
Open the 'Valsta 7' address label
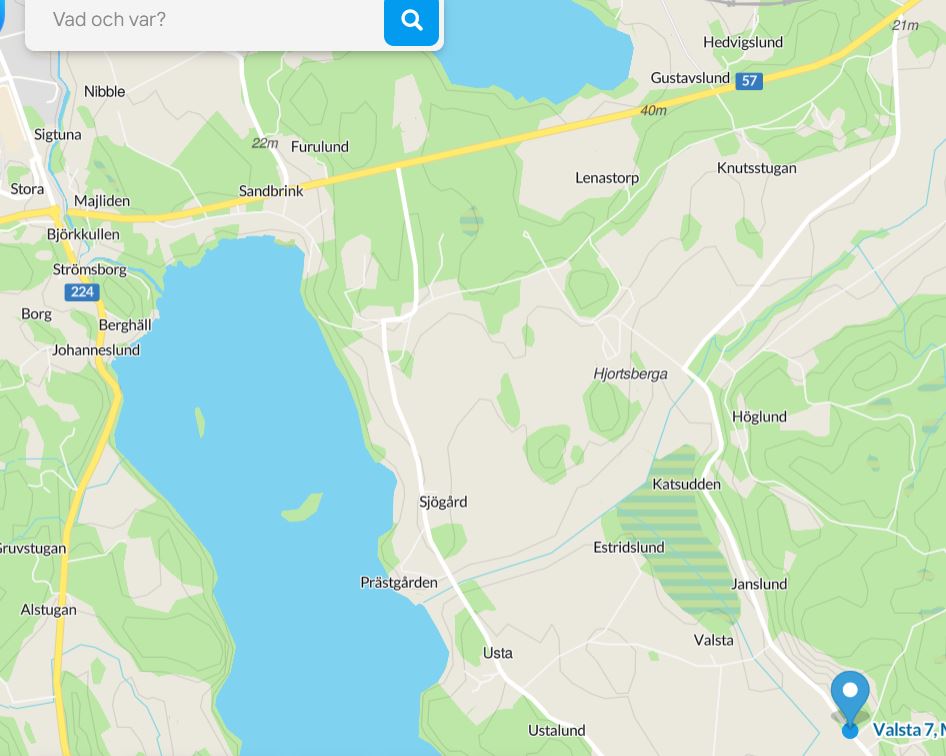click(x=909, y=729)
